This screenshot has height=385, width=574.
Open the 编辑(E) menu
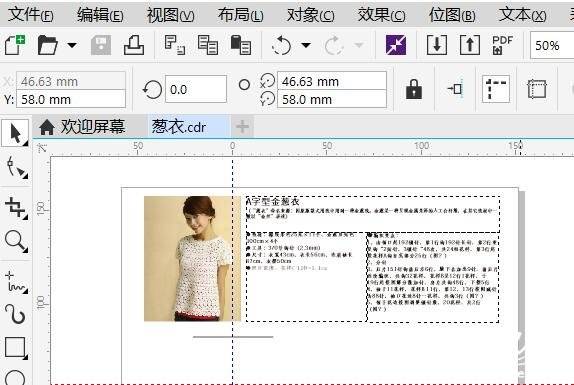click(100, 15)
